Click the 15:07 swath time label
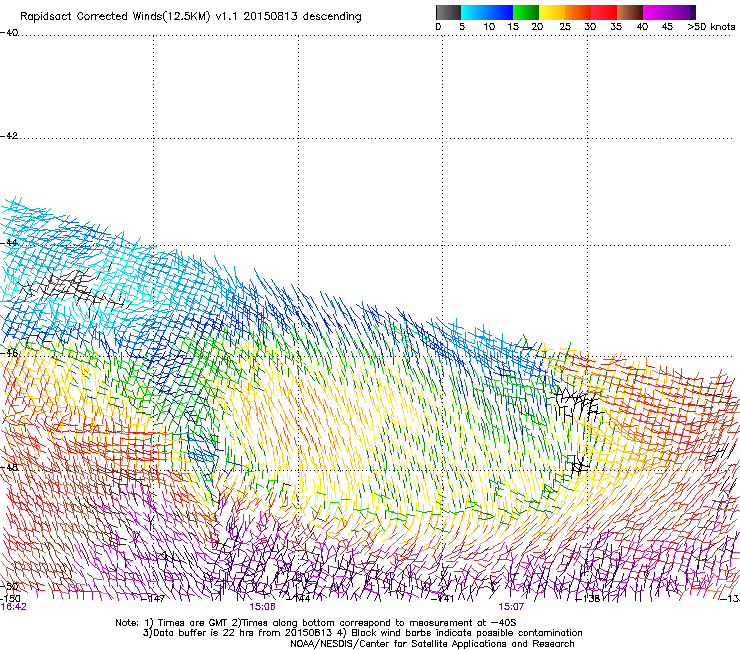Screen dimensions: 740x650 511,607
